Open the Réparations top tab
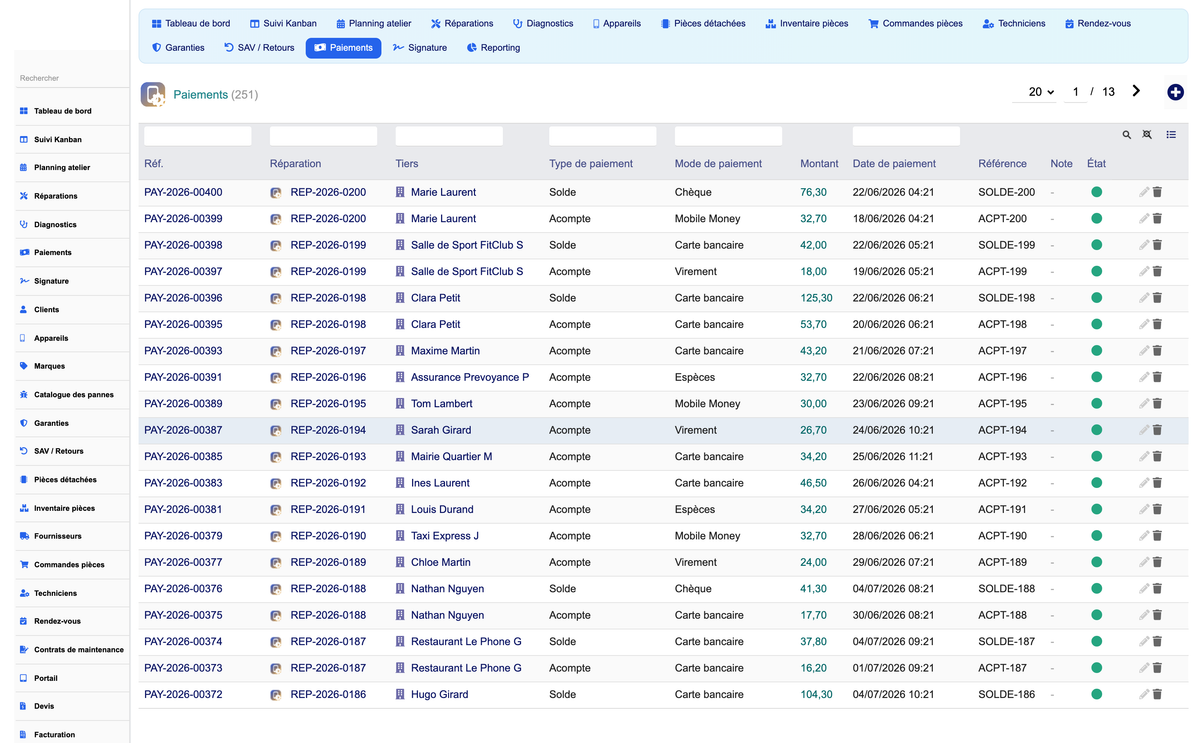This screenshot has height=743, width=1200. click(462, 23)
